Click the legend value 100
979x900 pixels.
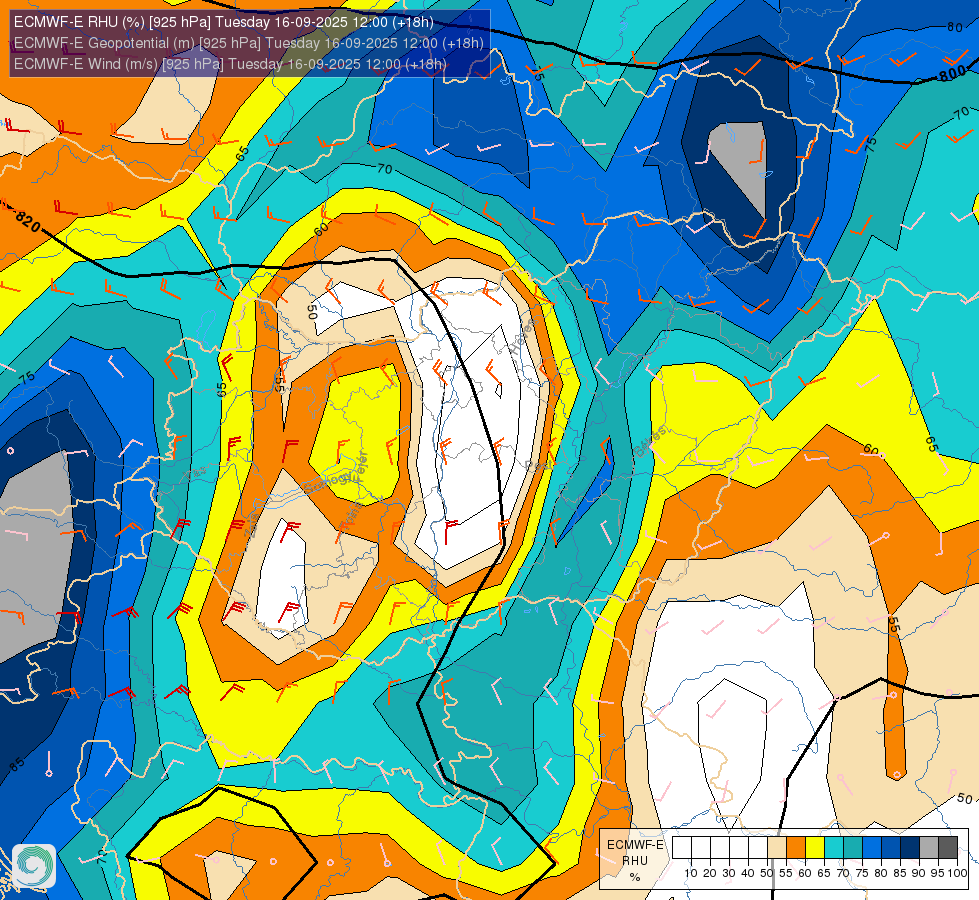click(x=957, y=873)
